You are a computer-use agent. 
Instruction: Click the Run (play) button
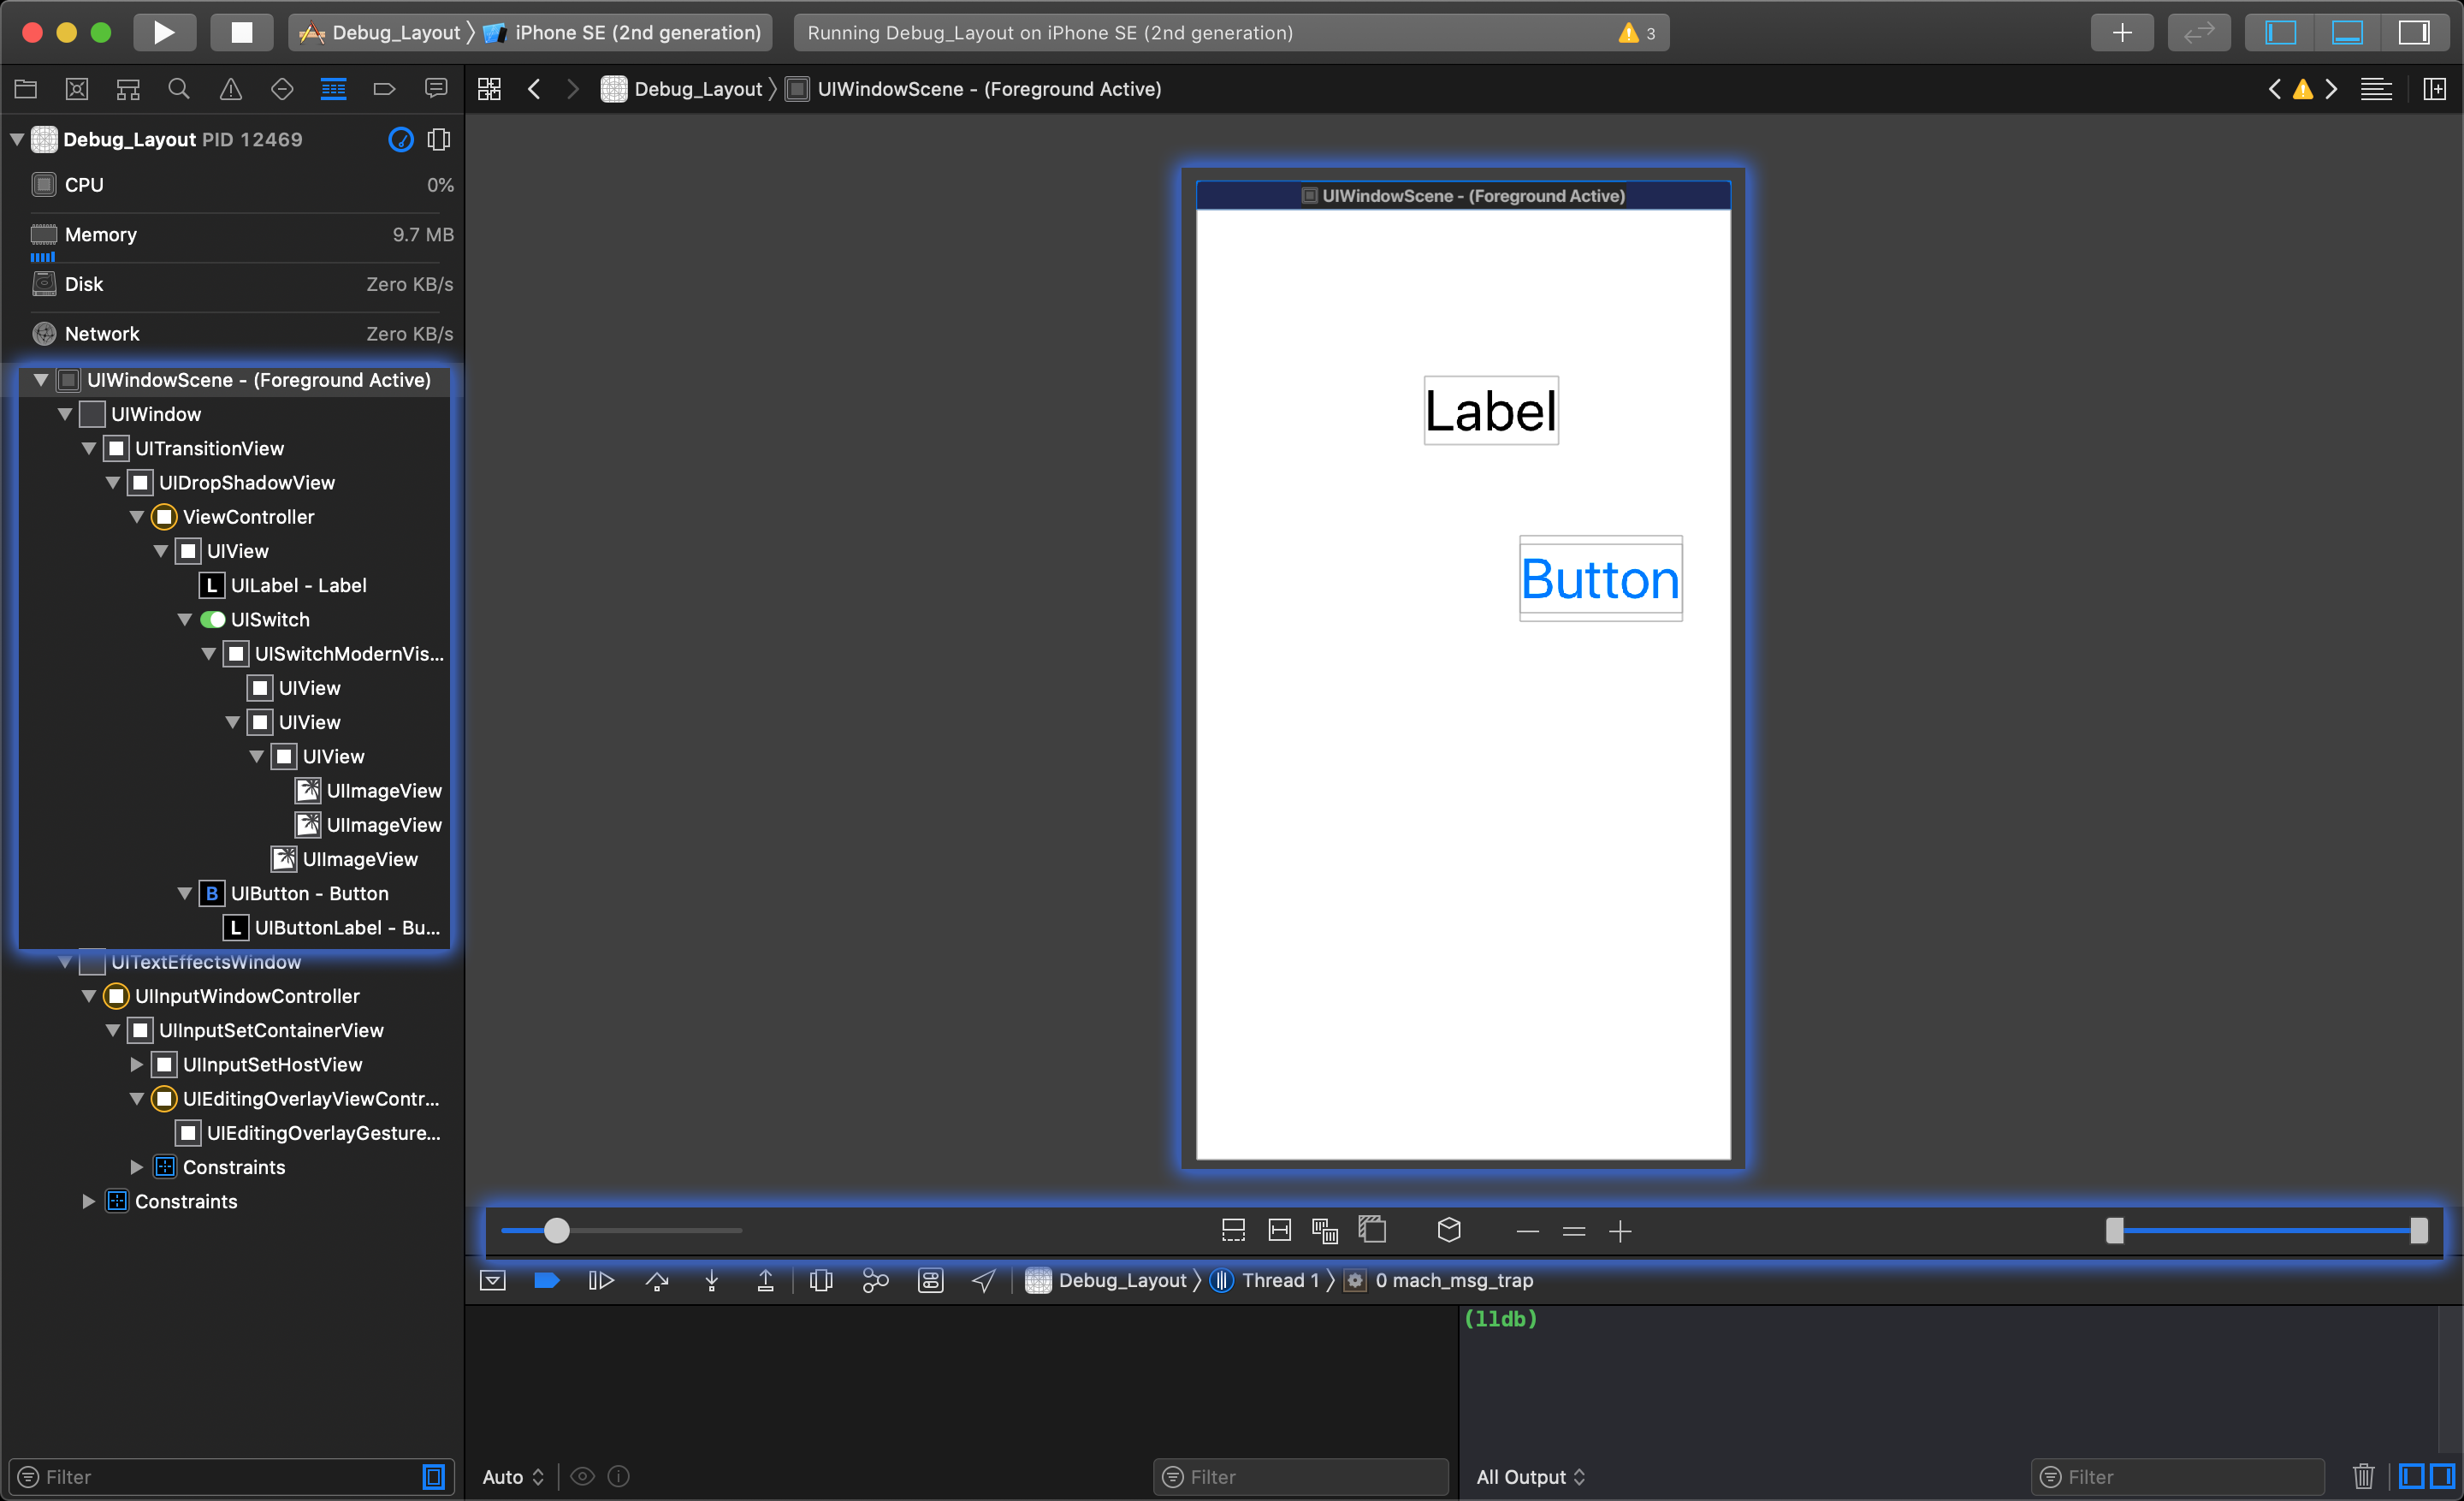[x=164, y=32]
